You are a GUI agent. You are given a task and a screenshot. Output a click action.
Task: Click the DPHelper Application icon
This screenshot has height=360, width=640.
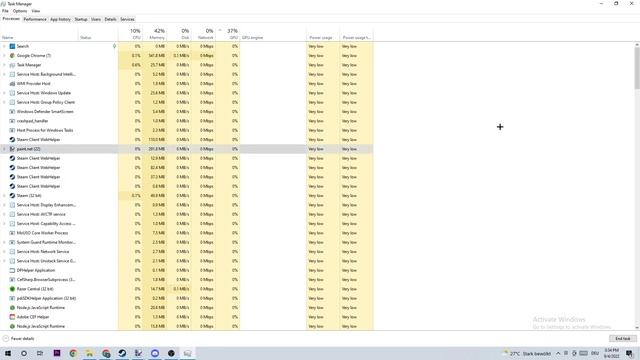pos(12,270)
